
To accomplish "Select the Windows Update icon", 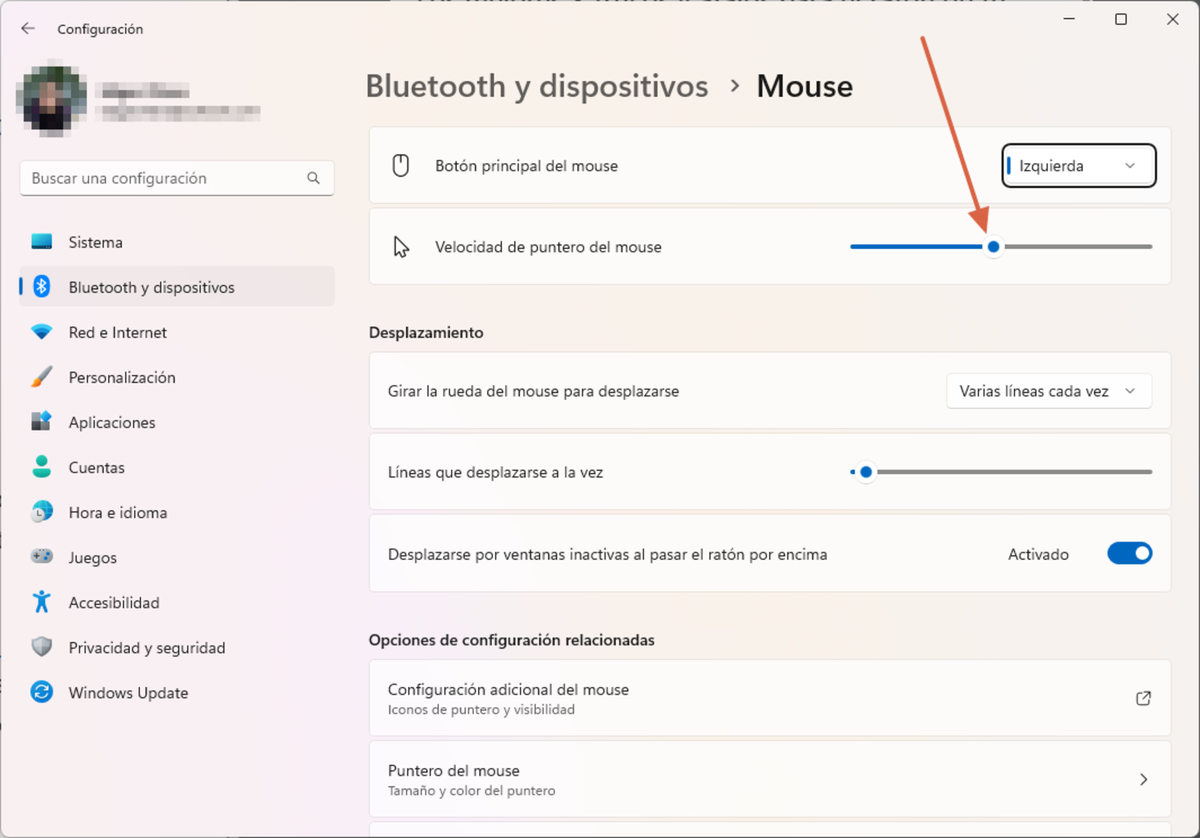I will pyautogui.click(x=40, y=692).
